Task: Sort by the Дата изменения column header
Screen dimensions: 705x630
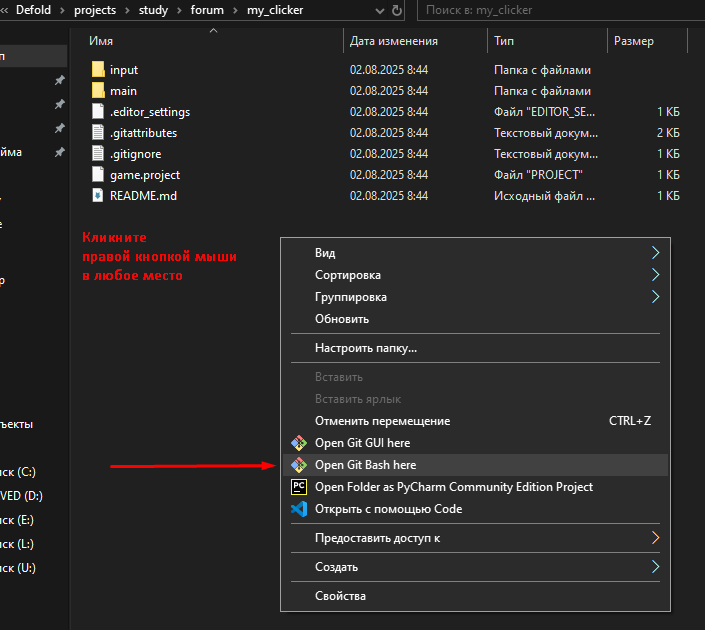Action: [394, 41]
